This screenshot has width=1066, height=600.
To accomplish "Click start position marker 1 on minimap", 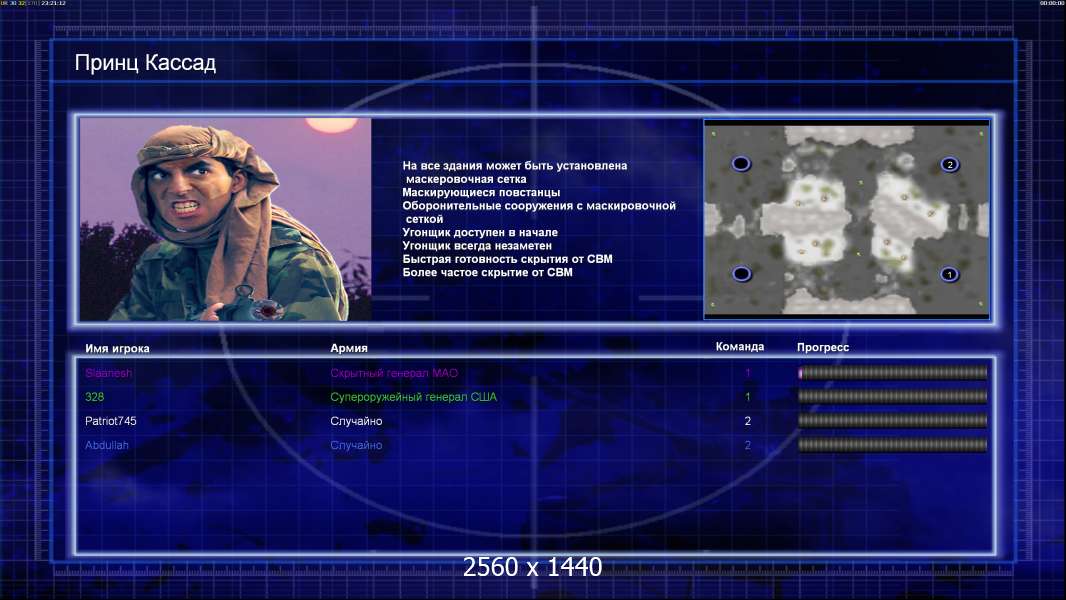I will click(x=949, y=275).
